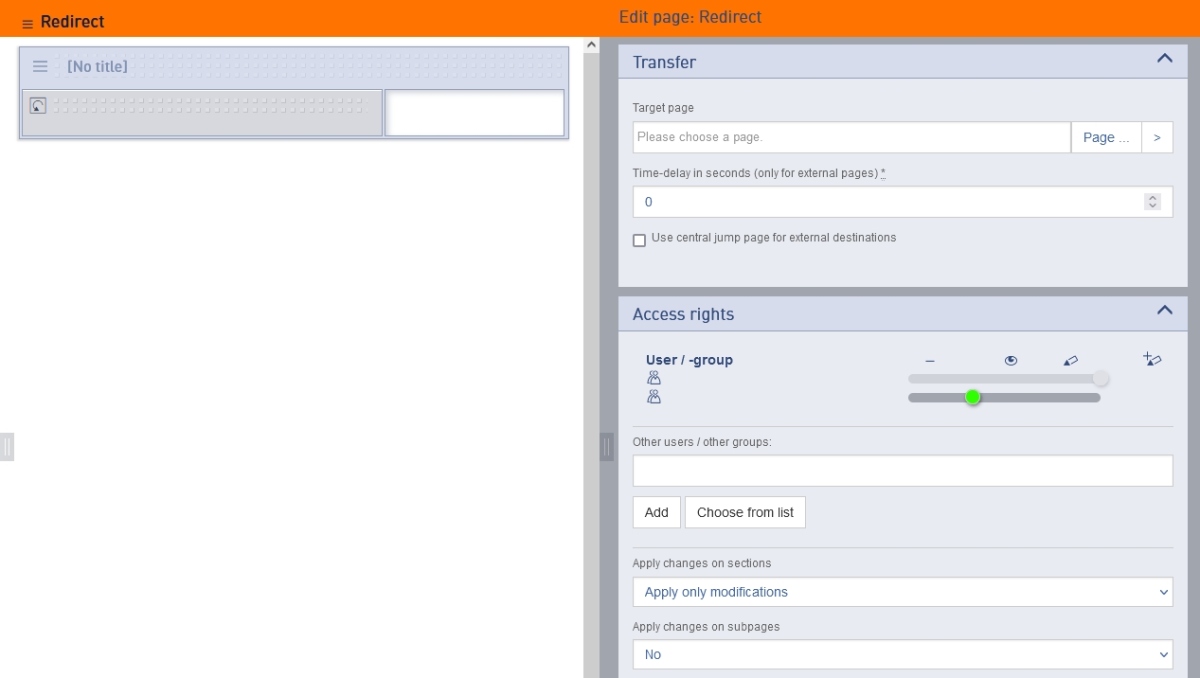Click the pencil edit-rights icon

click(1071, 361)
